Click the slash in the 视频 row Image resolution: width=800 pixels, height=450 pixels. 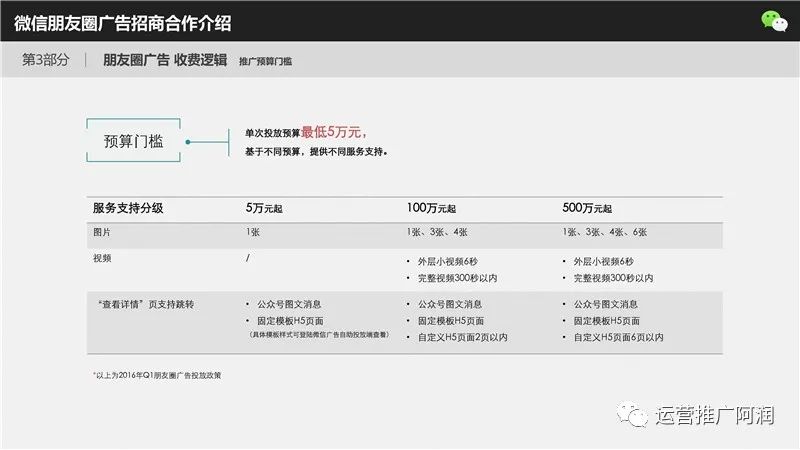(247, 258)
